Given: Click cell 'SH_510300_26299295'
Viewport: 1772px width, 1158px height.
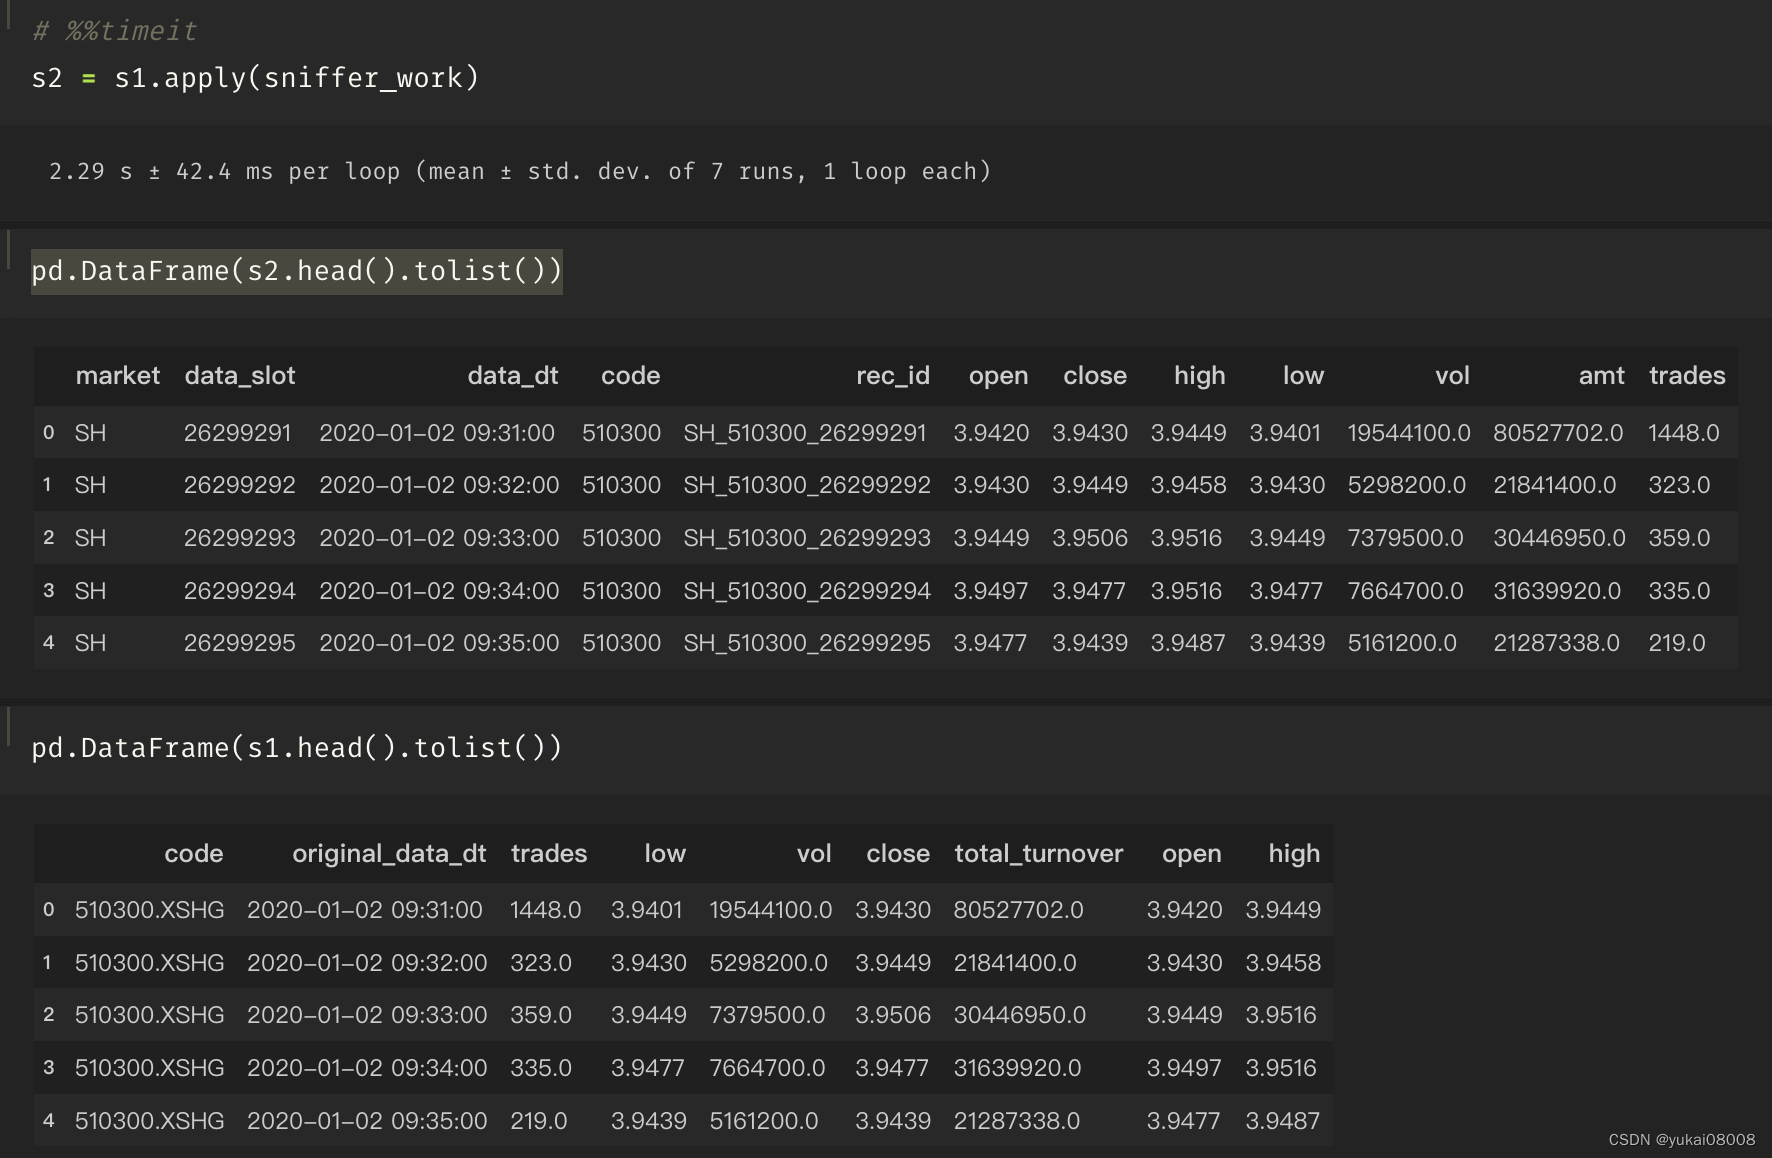Looking at the screenshot, I should tap(807, 643).
